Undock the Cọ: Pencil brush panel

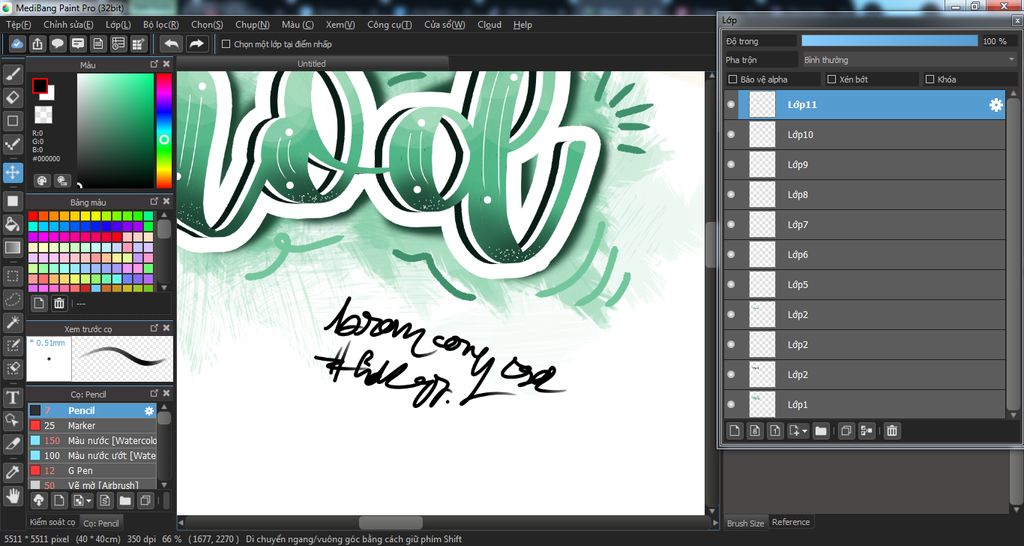pos(154,394)
